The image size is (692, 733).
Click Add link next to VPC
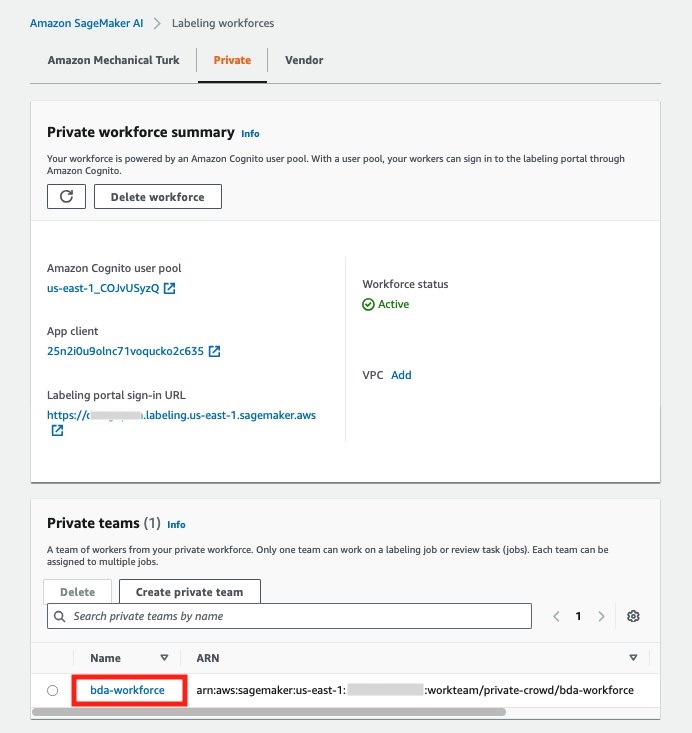[x=401, y=375]
